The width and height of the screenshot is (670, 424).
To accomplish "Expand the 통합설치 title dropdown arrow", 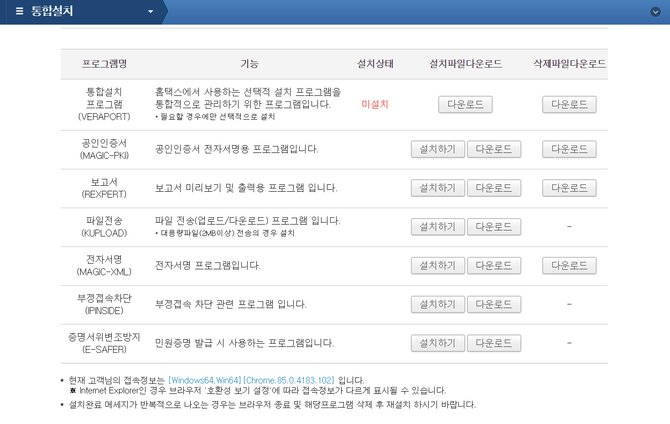I will click(x=151, y=12).
